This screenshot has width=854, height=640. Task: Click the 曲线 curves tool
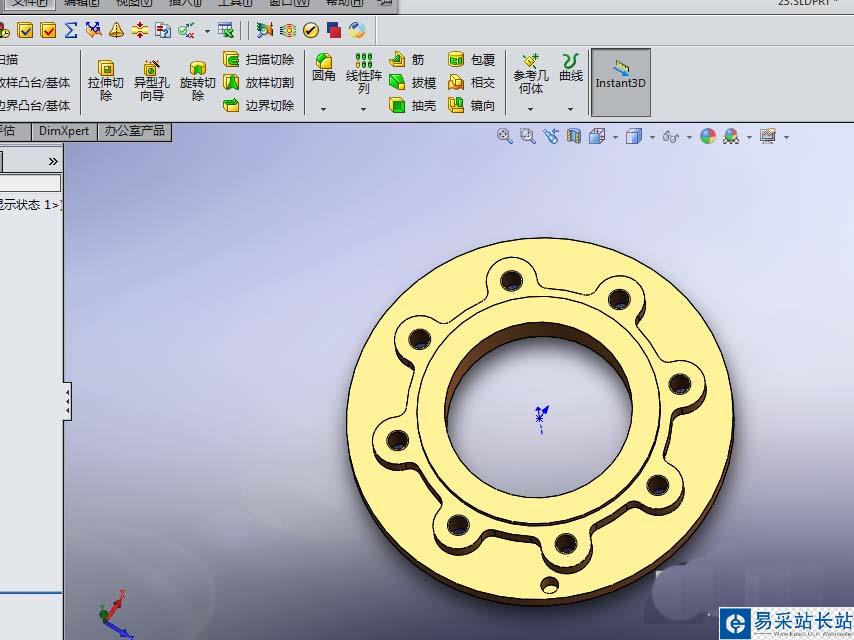click(x=571, y=68)
